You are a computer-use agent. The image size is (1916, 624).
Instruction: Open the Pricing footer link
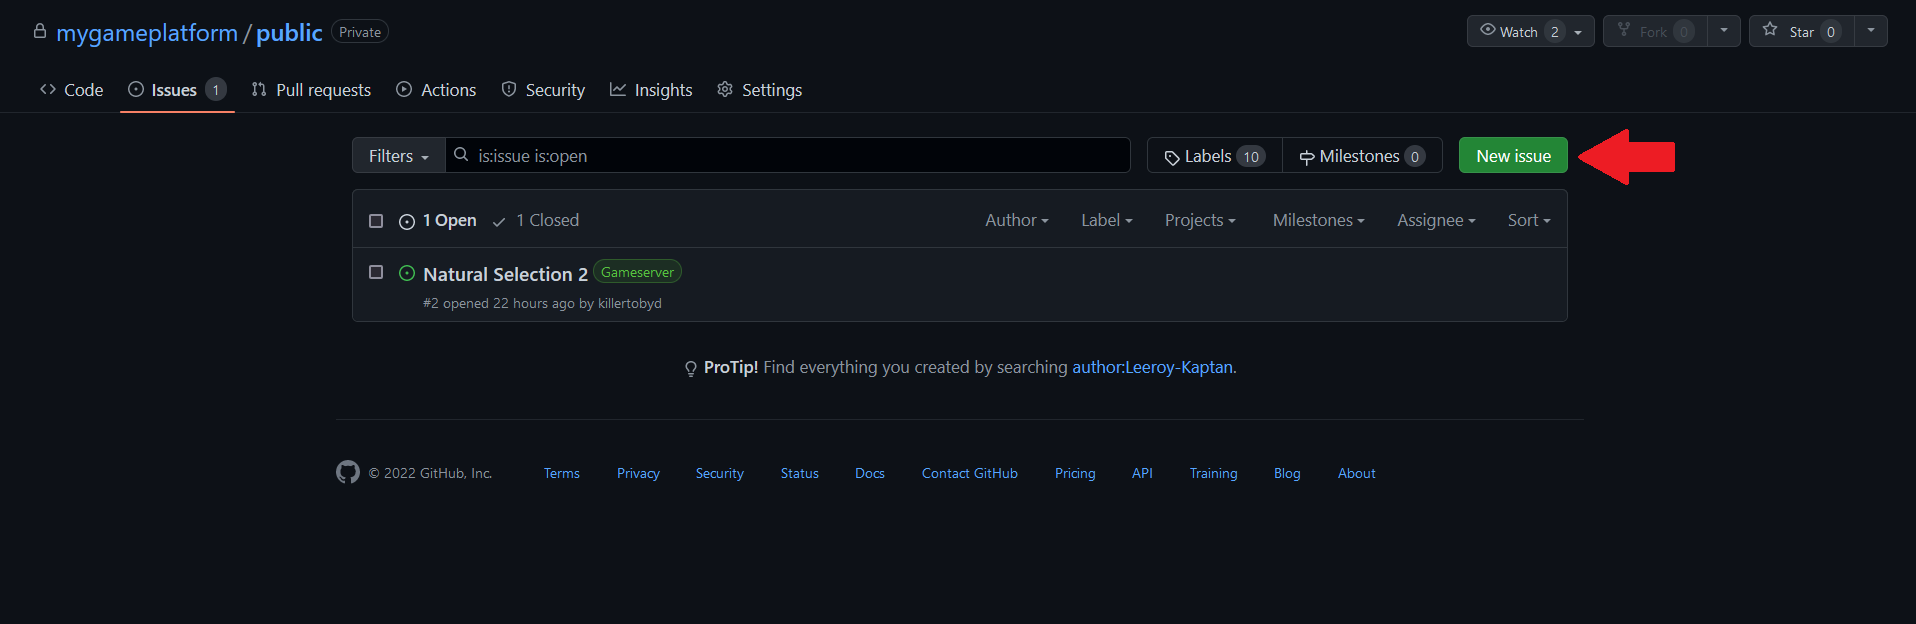1075,473
